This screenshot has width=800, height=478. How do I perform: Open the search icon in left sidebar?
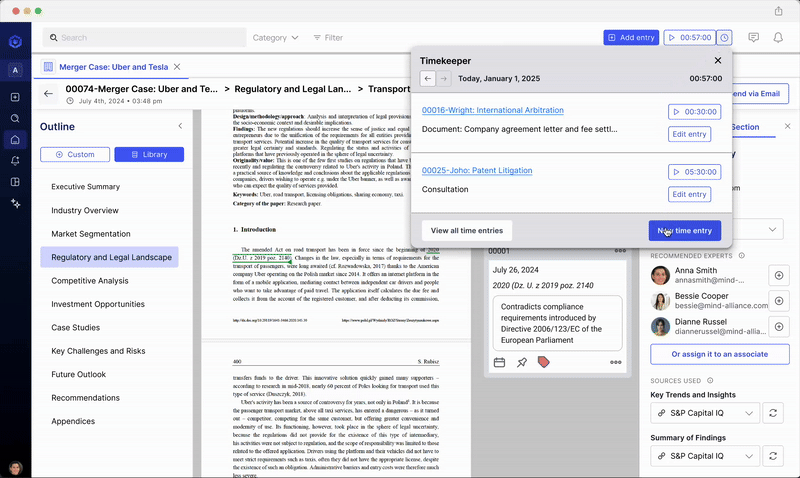[x=15, y=118]
